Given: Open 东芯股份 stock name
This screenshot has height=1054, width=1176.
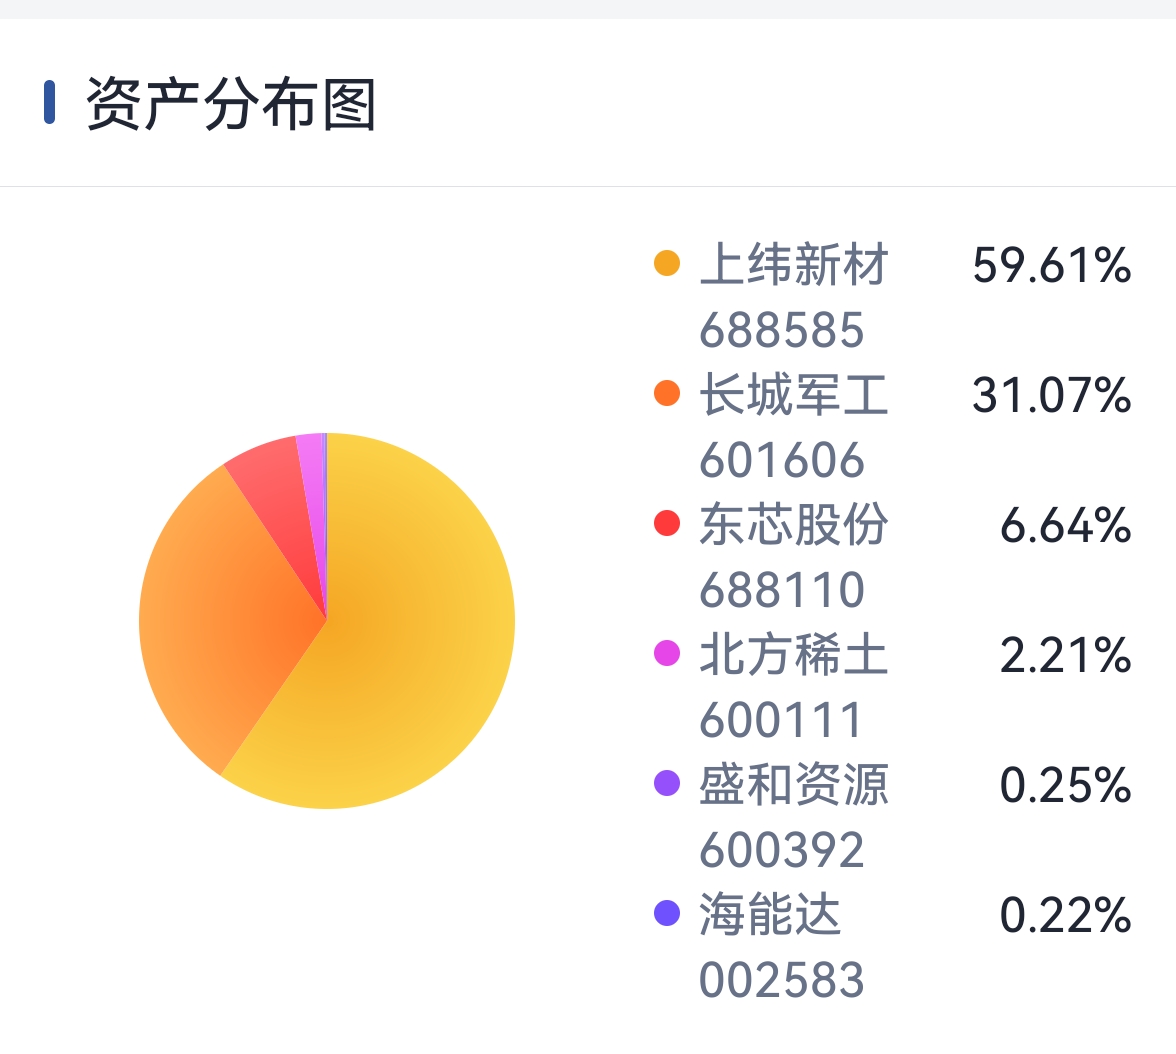Looking at the screenshot, I should tap(794, 524).
